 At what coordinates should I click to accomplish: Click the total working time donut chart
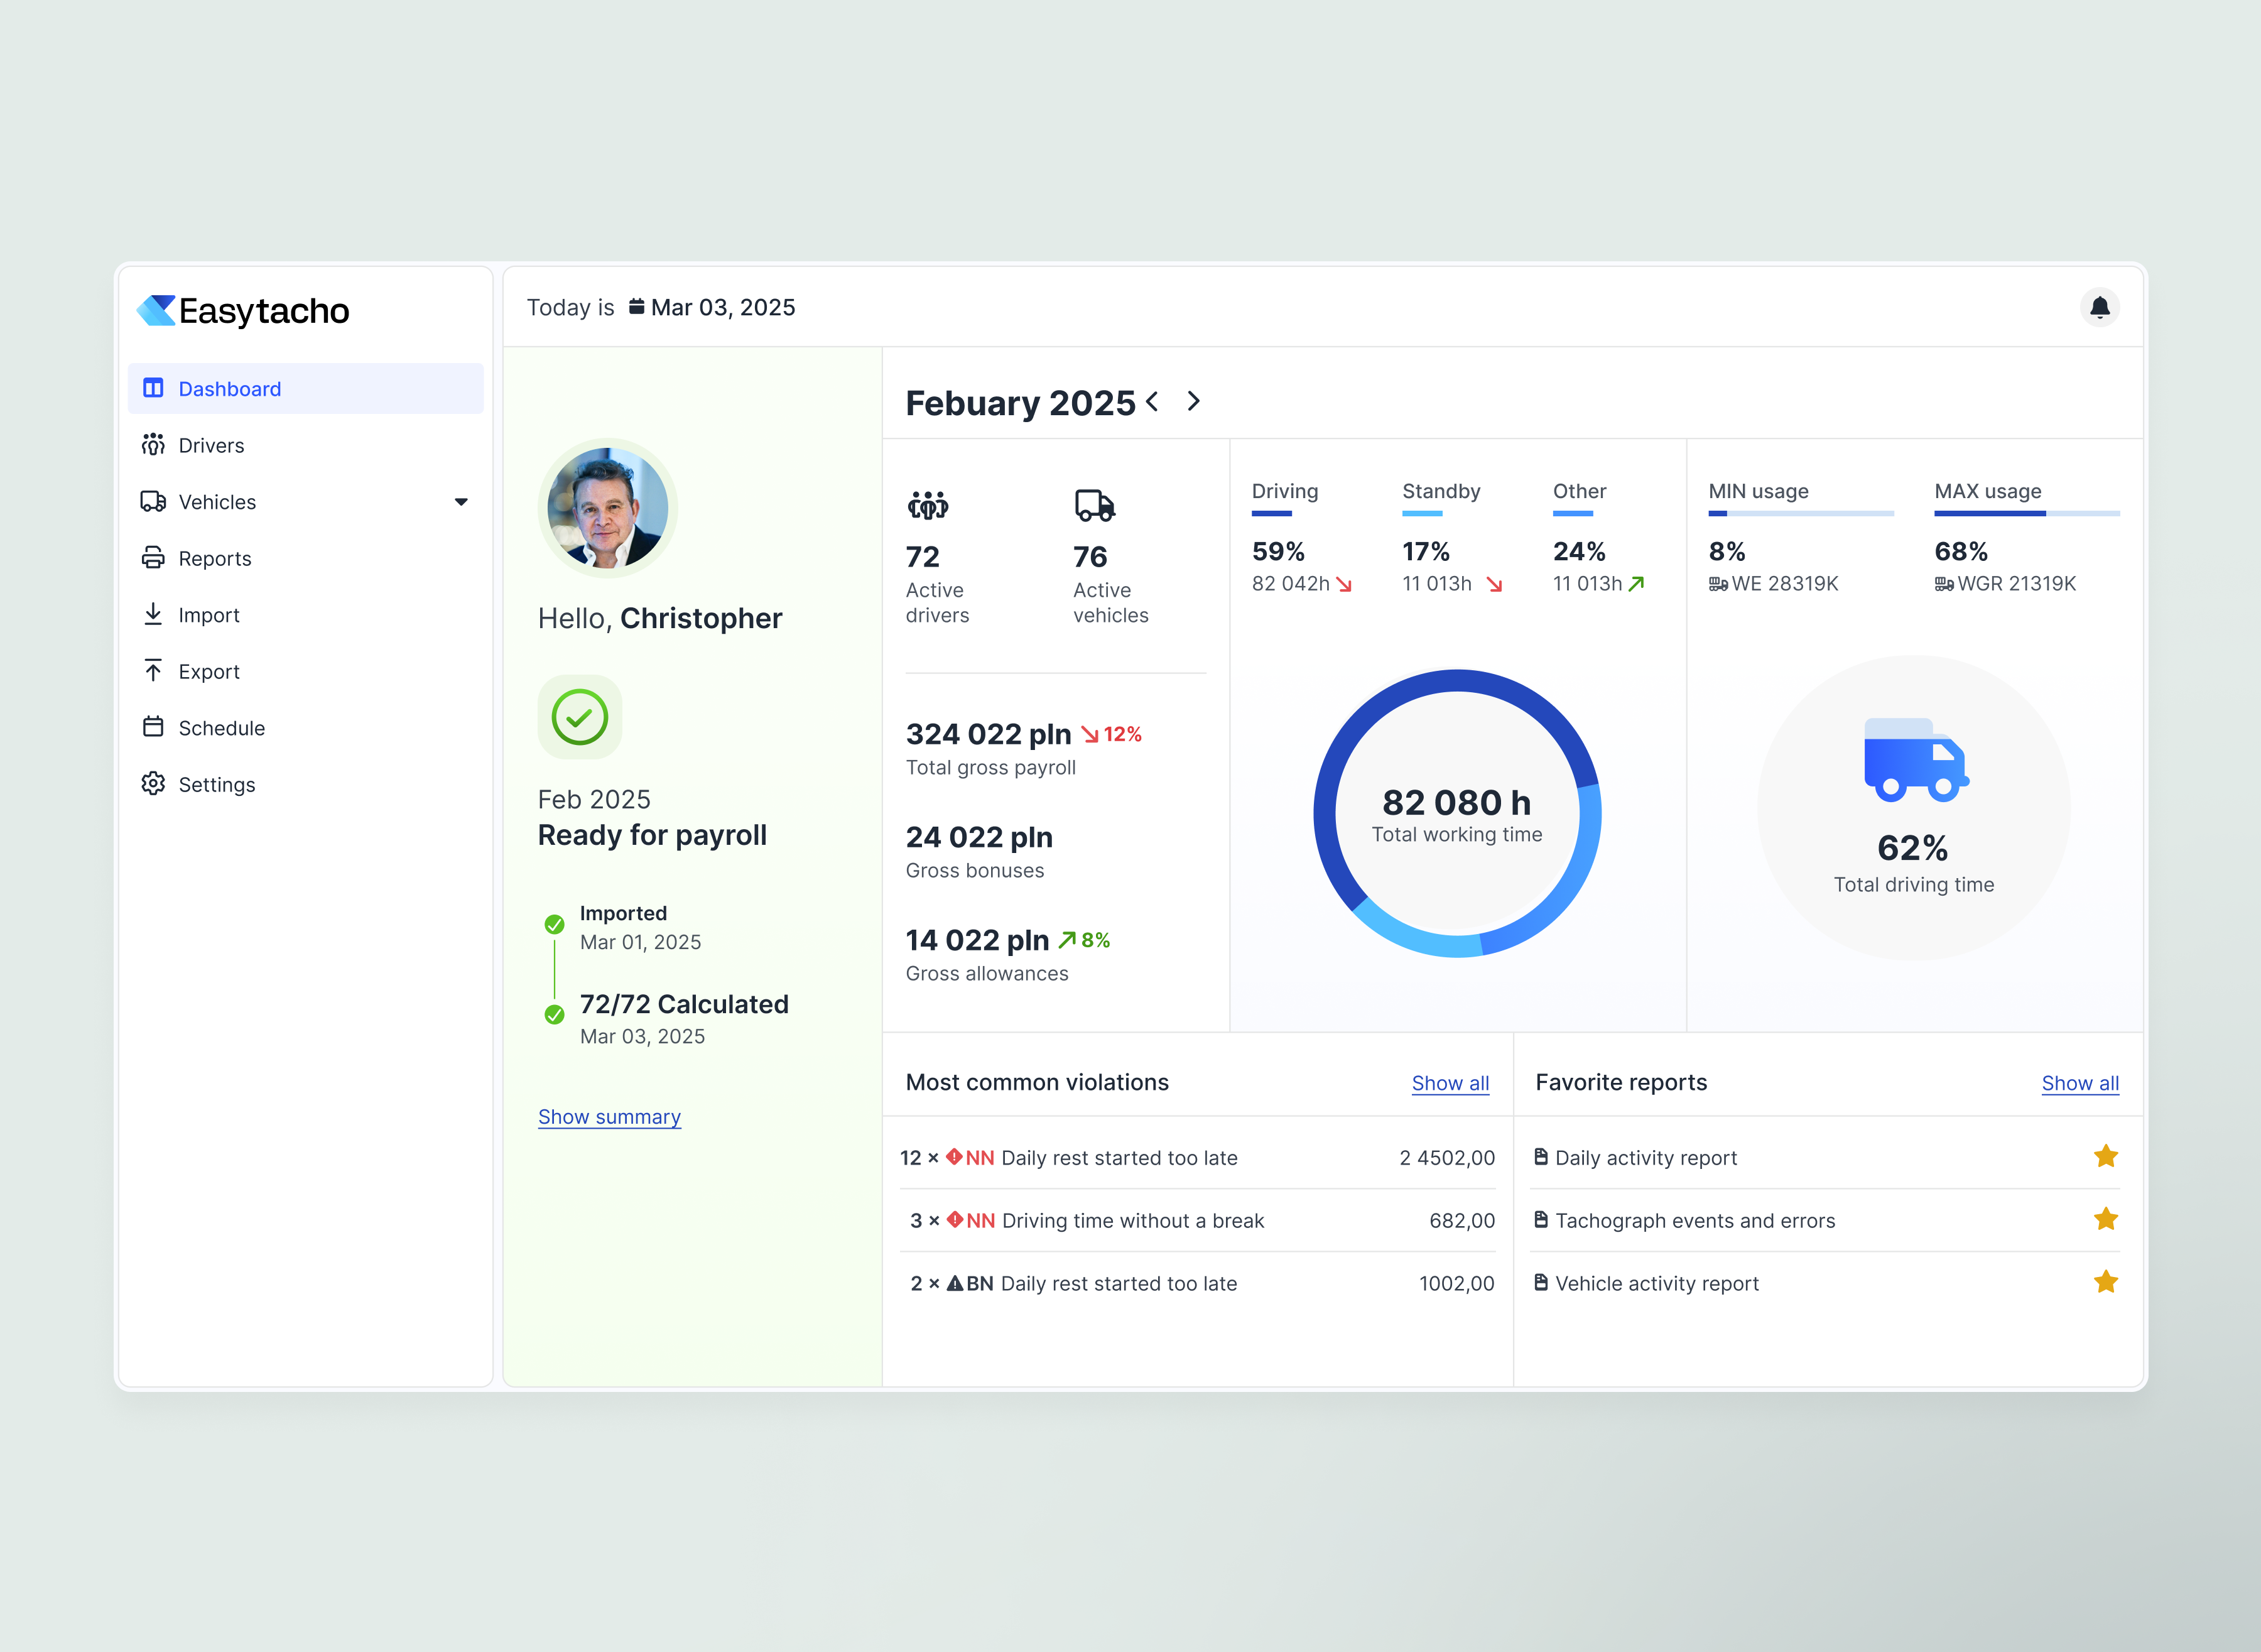1457,813
